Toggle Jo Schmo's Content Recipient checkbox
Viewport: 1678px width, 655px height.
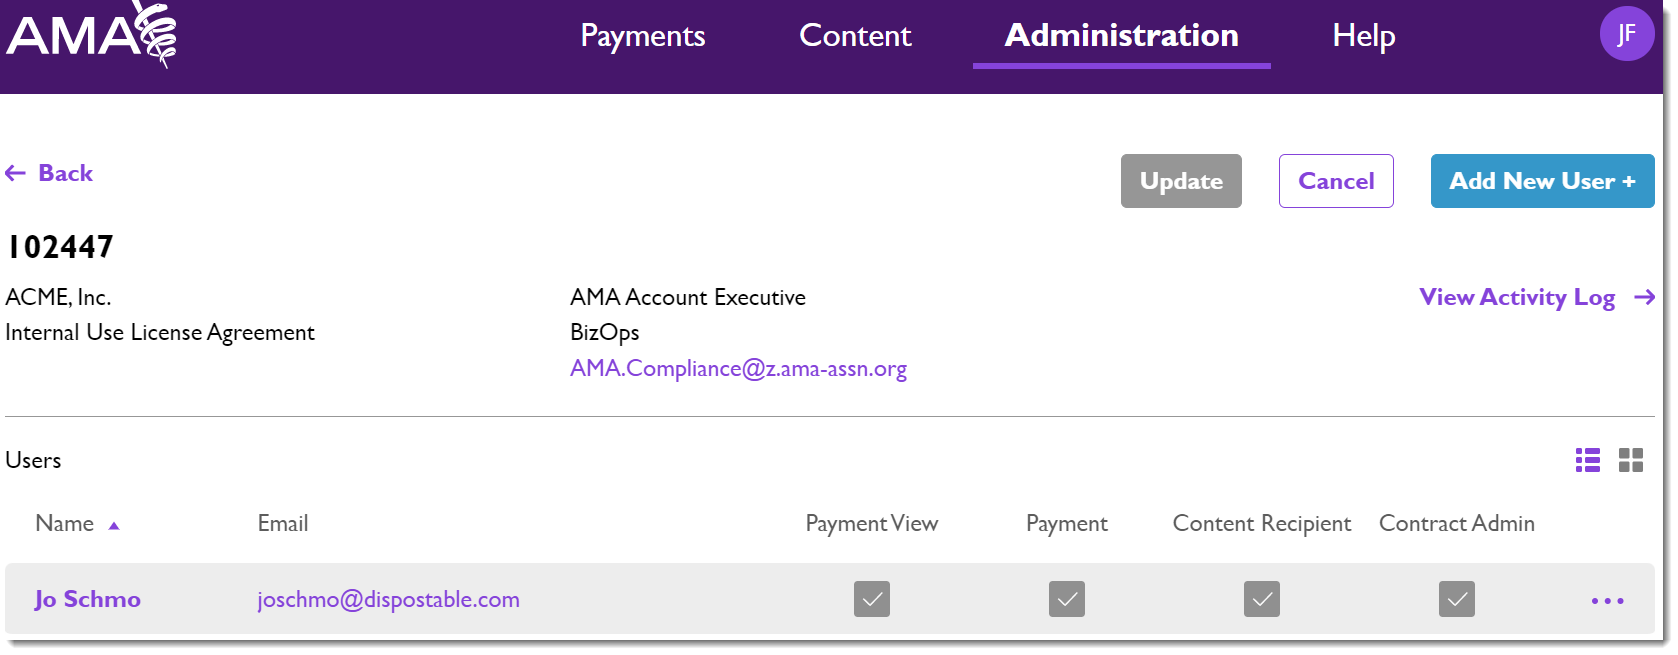coord(1261,599)
